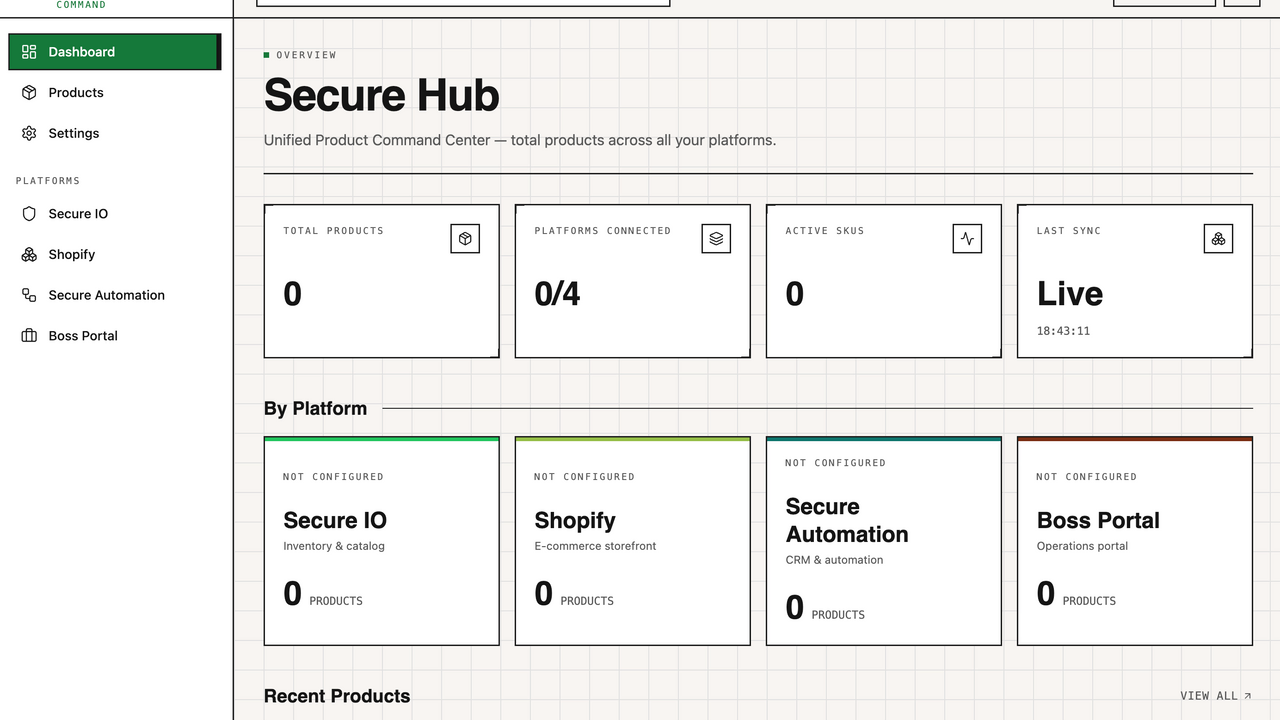Click 'CRM & automation' description text
Screen dimensions: 1280x720
coord(834,560)
